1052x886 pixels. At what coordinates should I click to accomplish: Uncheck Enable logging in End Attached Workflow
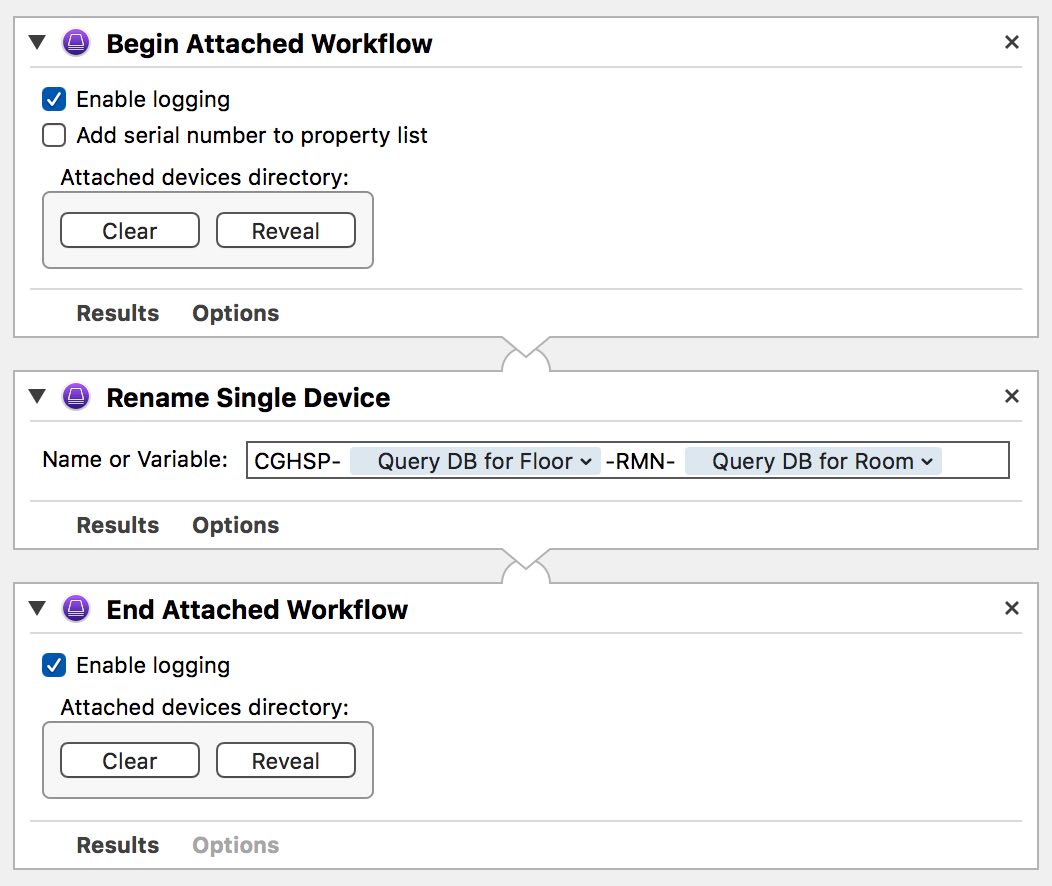[54, 666]
